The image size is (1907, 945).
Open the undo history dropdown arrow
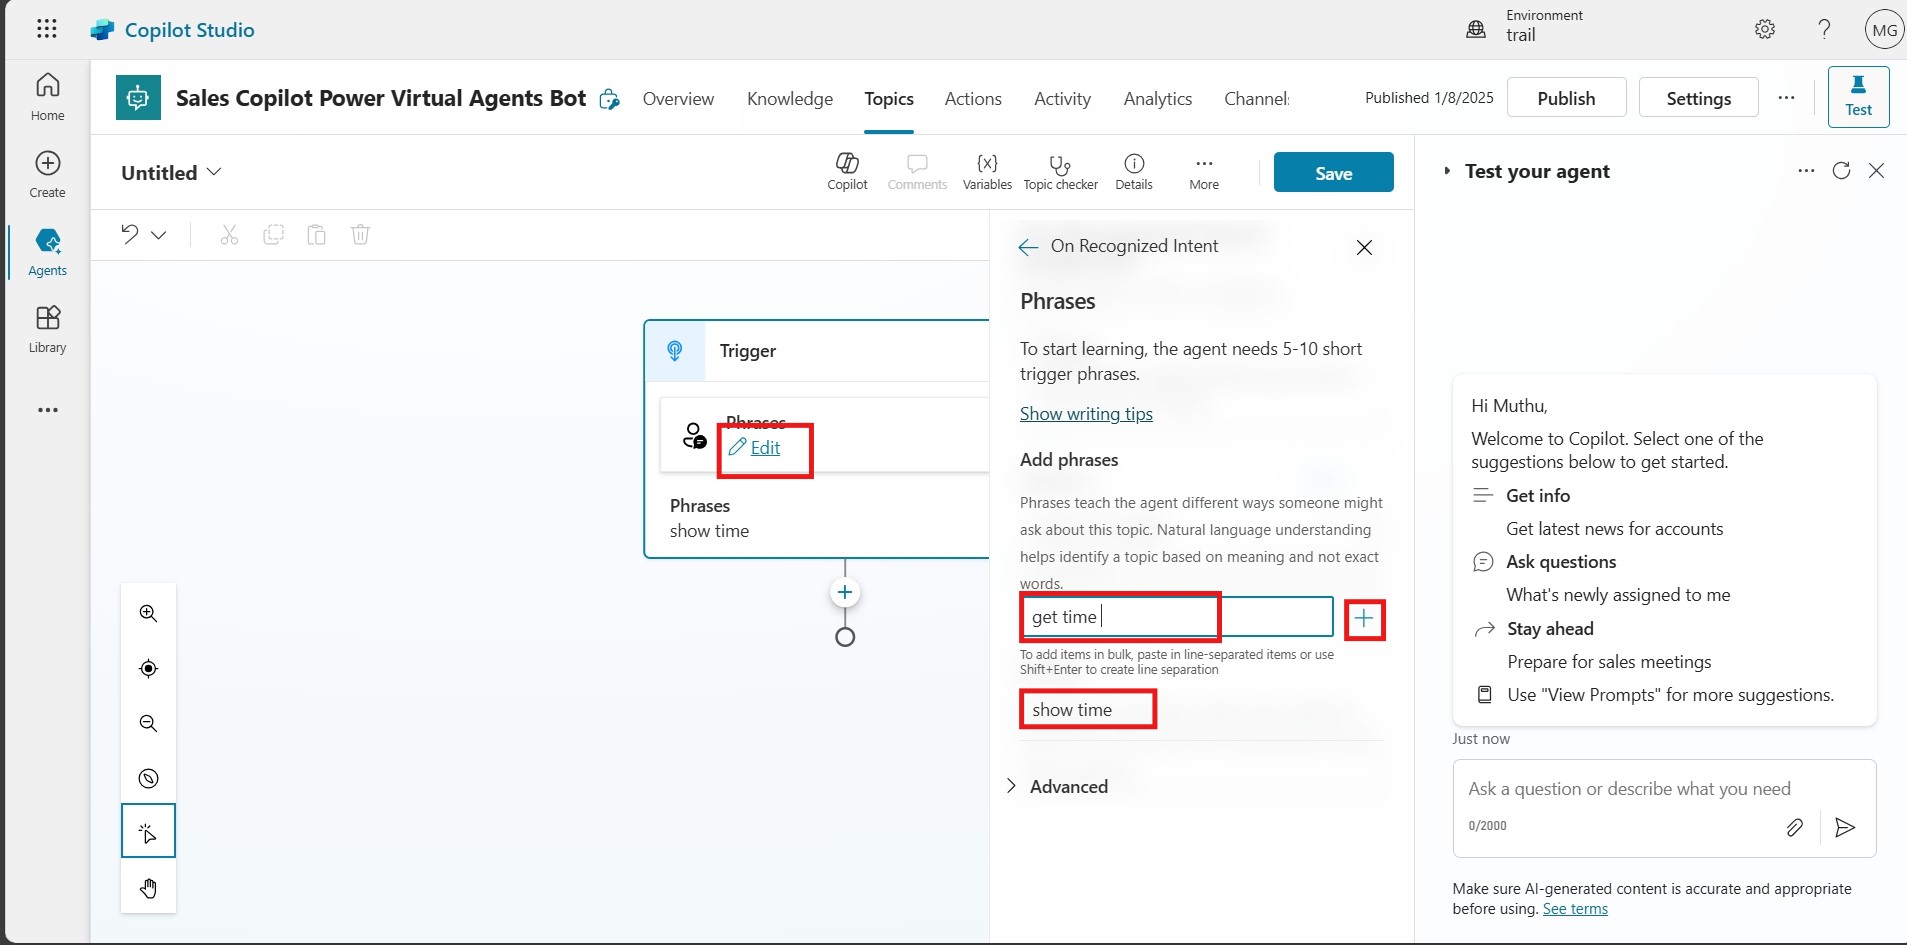pos(159,235)
